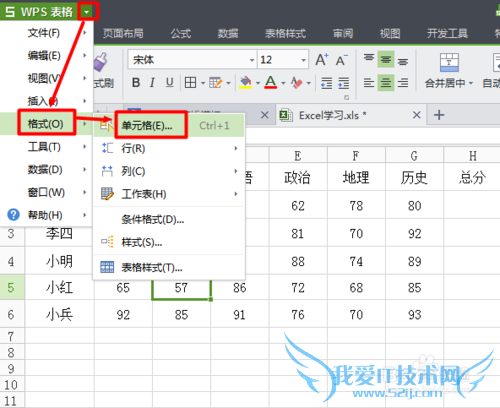Screen dimensions: 500x408
Task: Open the 编辑(E) menu
Action: pyautogui.click(x=44, y=55)
